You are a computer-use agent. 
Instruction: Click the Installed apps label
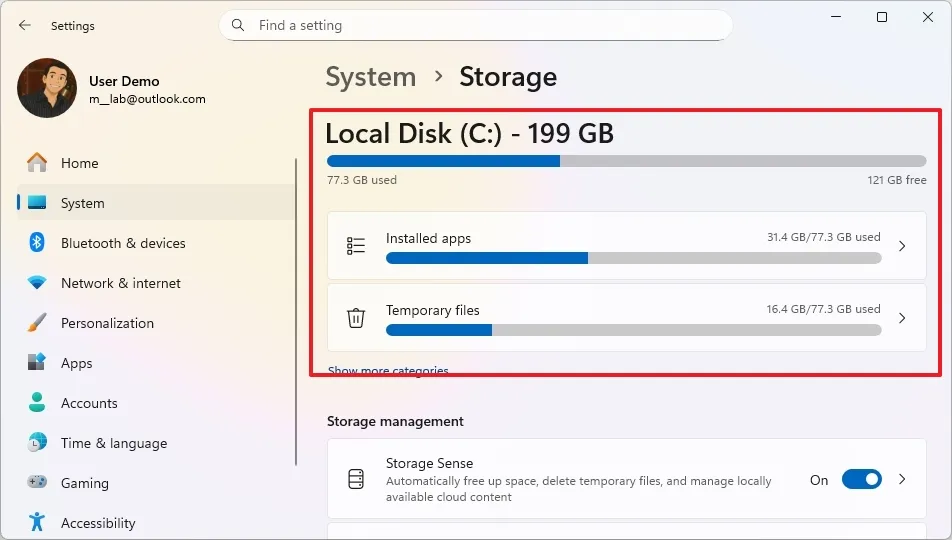pos(429,239)
